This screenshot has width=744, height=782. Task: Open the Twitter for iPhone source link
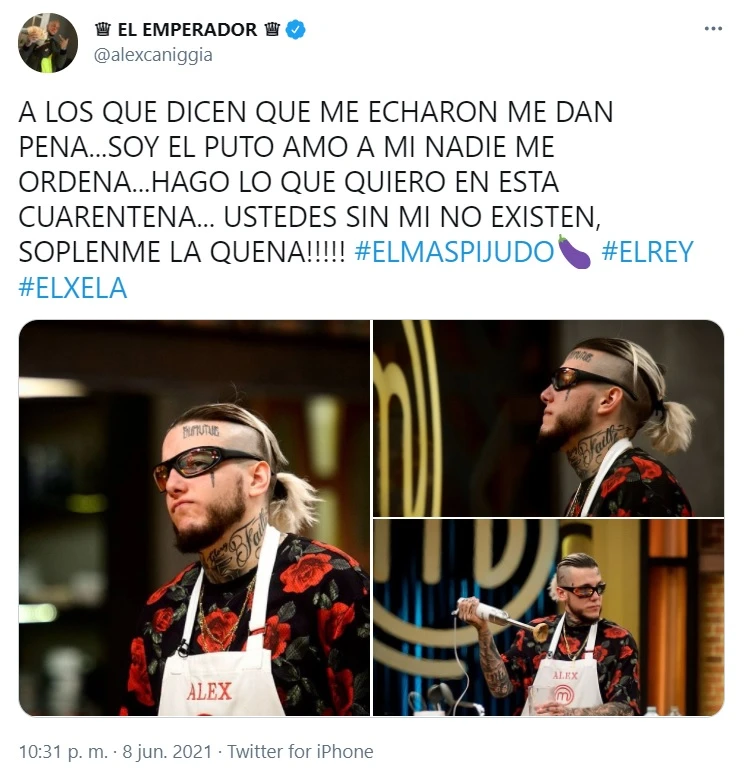pyautogui.click(x=300, y=751)
